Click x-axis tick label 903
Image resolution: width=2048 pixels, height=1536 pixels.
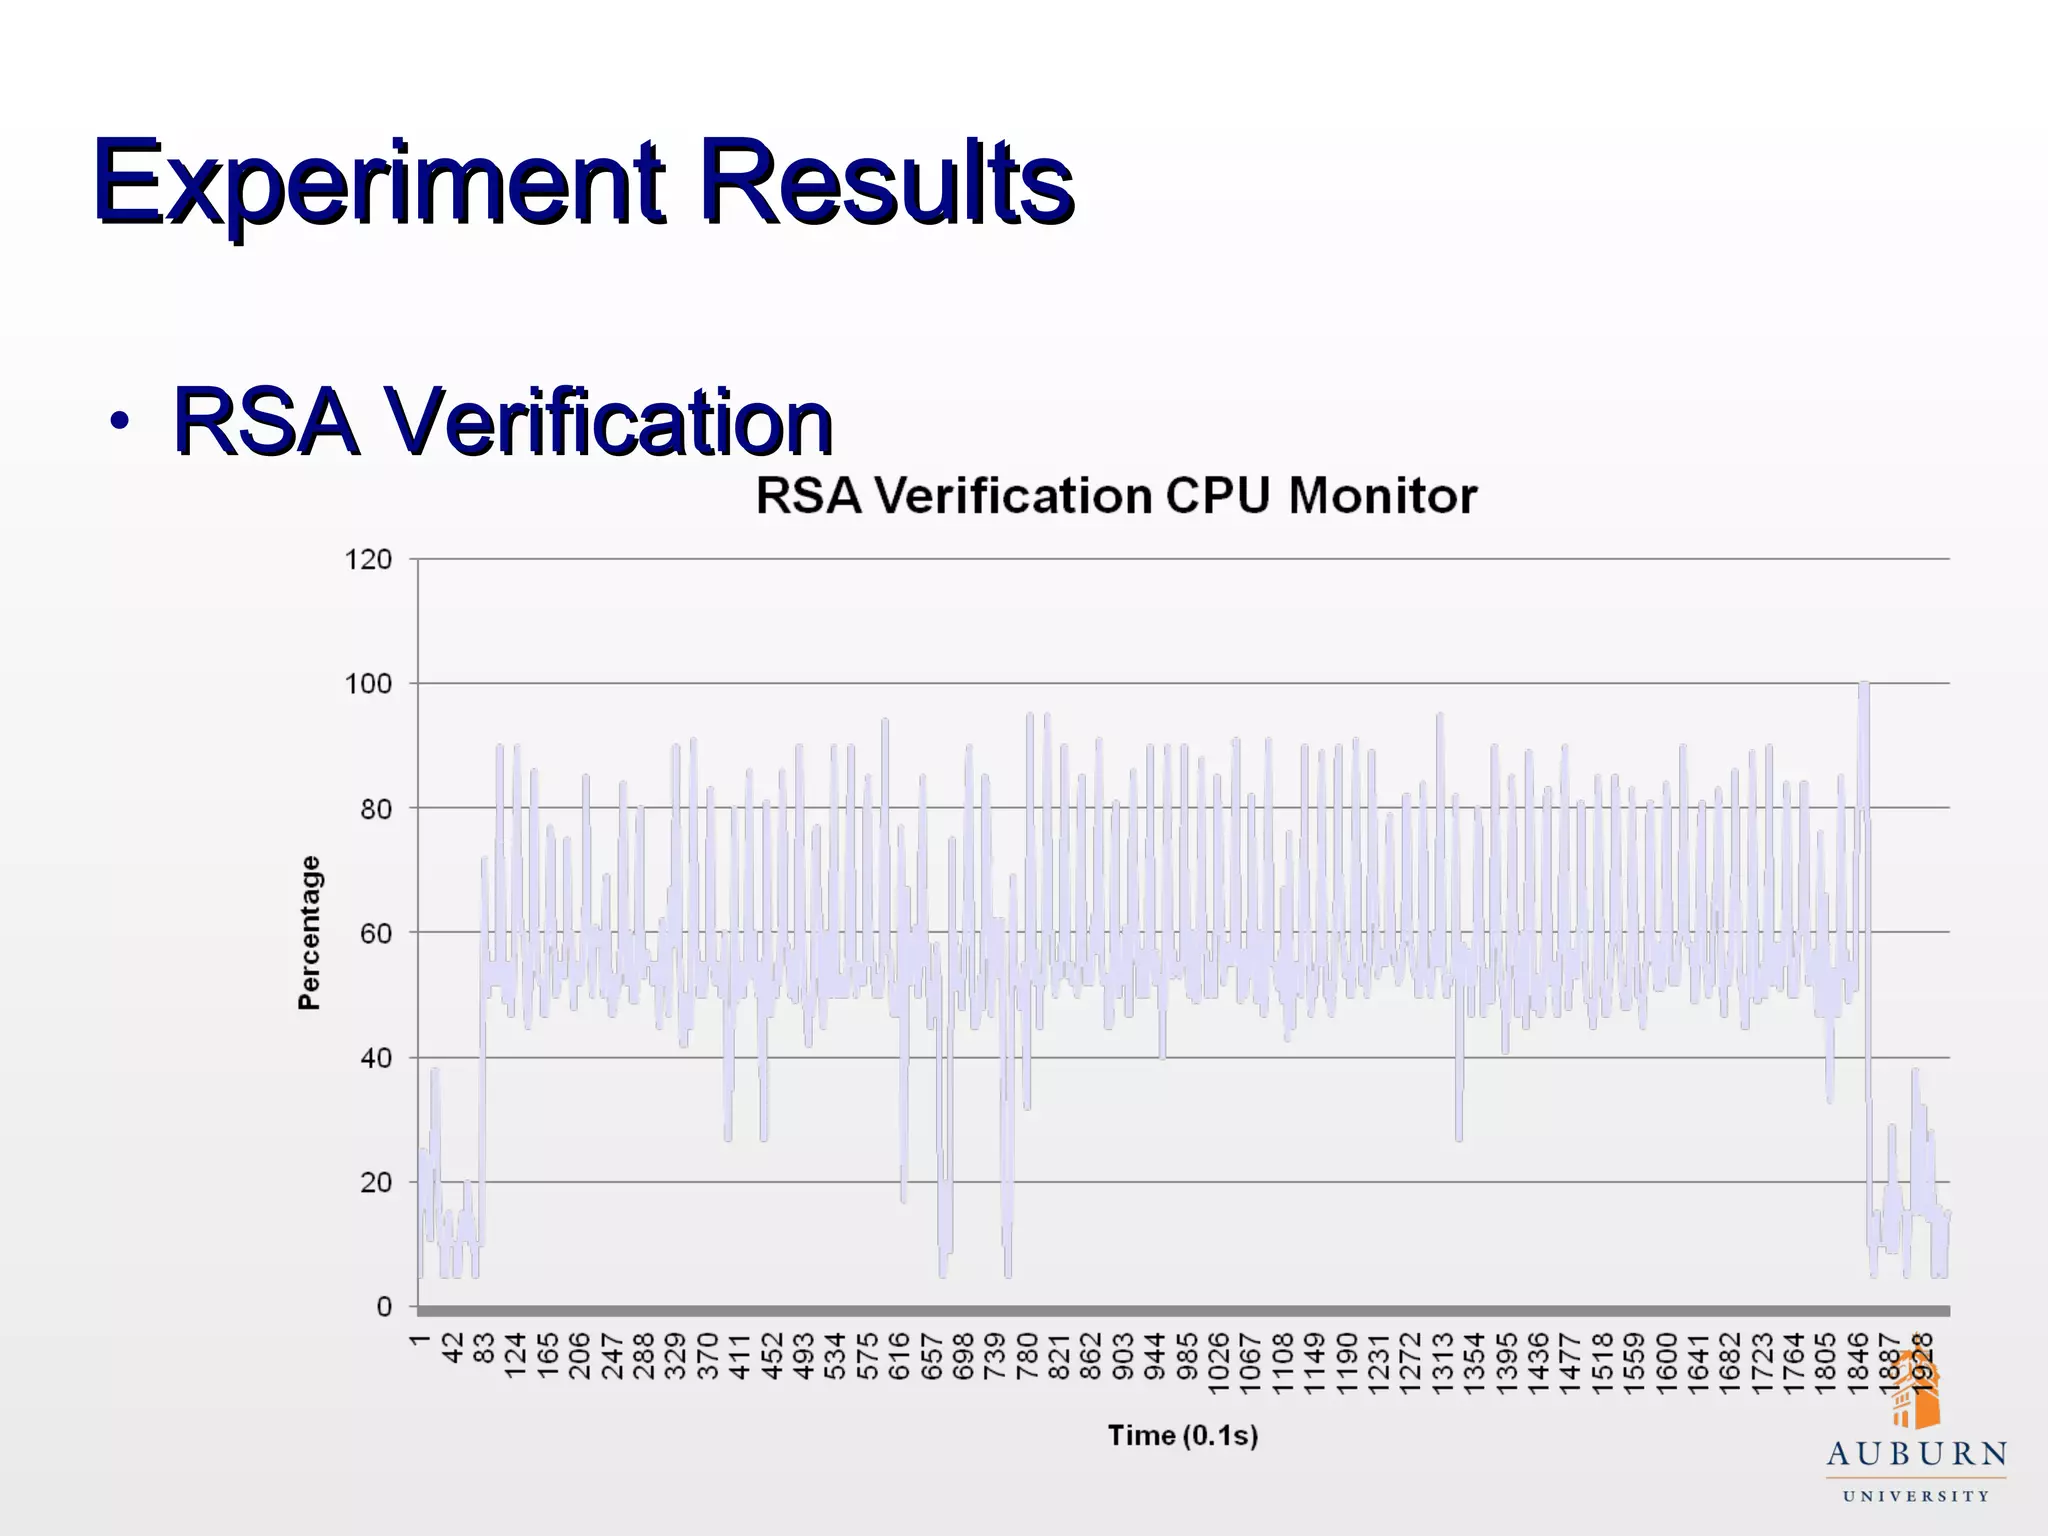click(x=1124, y=1355)
